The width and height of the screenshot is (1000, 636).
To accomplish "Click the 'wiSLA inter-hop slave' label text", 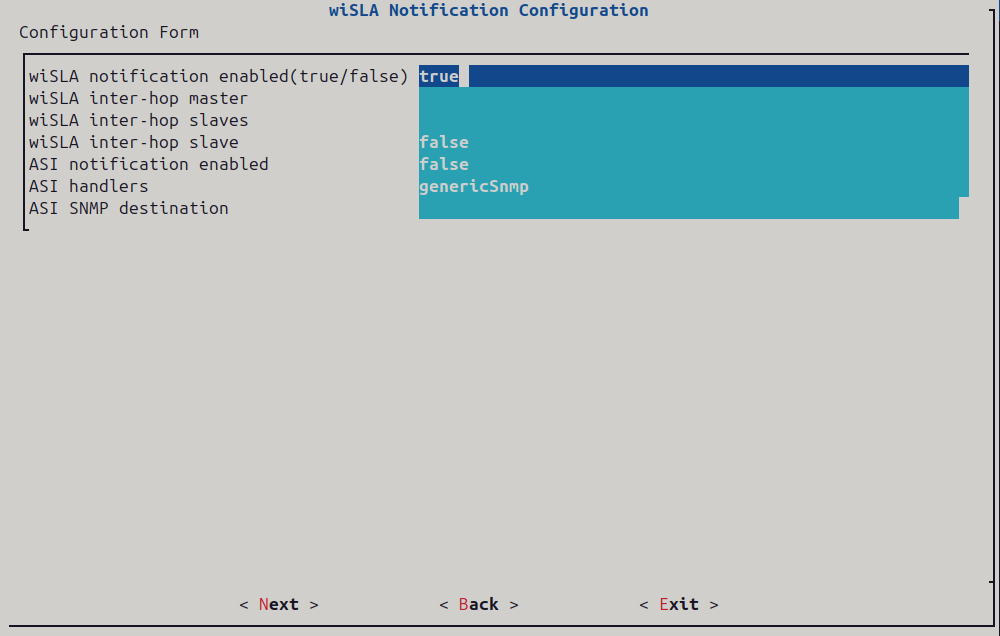I will click(133, 142).
